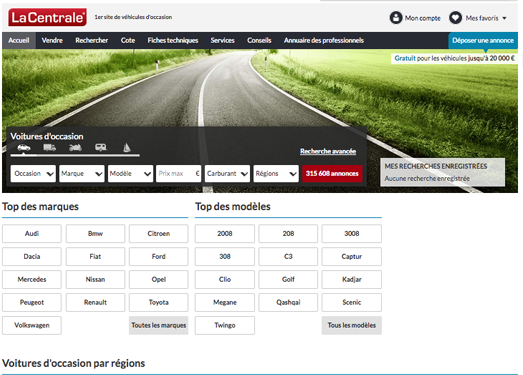This screenshot has height=375, width=523.
Task: Select the Mercedes brand button
Action: (32, 280)
